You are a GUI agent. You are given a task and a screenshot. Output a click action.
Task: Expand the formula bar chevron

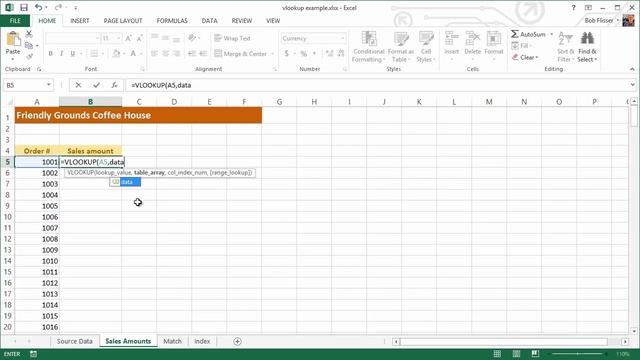tap(633, 85)
